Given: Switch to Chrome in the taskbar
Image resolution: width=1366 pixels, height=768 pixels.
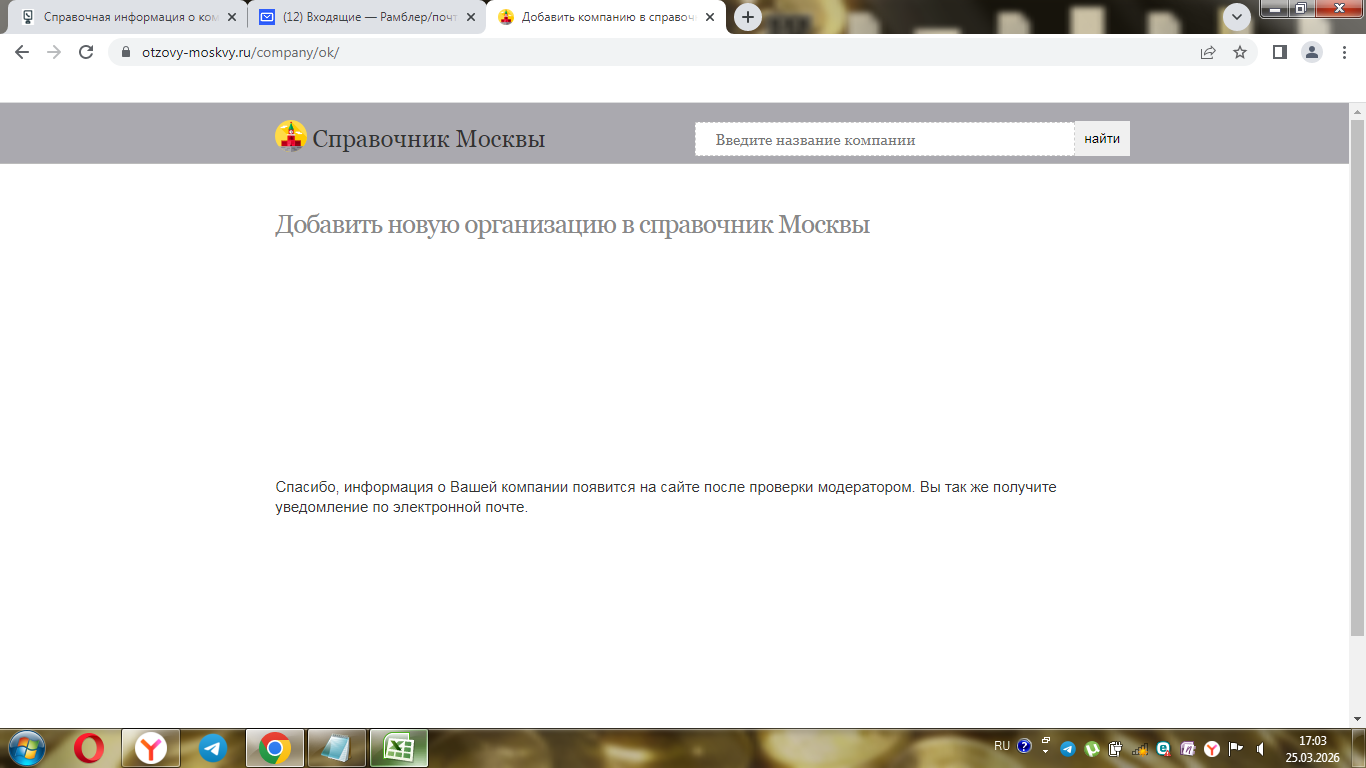Looking at the screenshot, I should click(275, 748).
